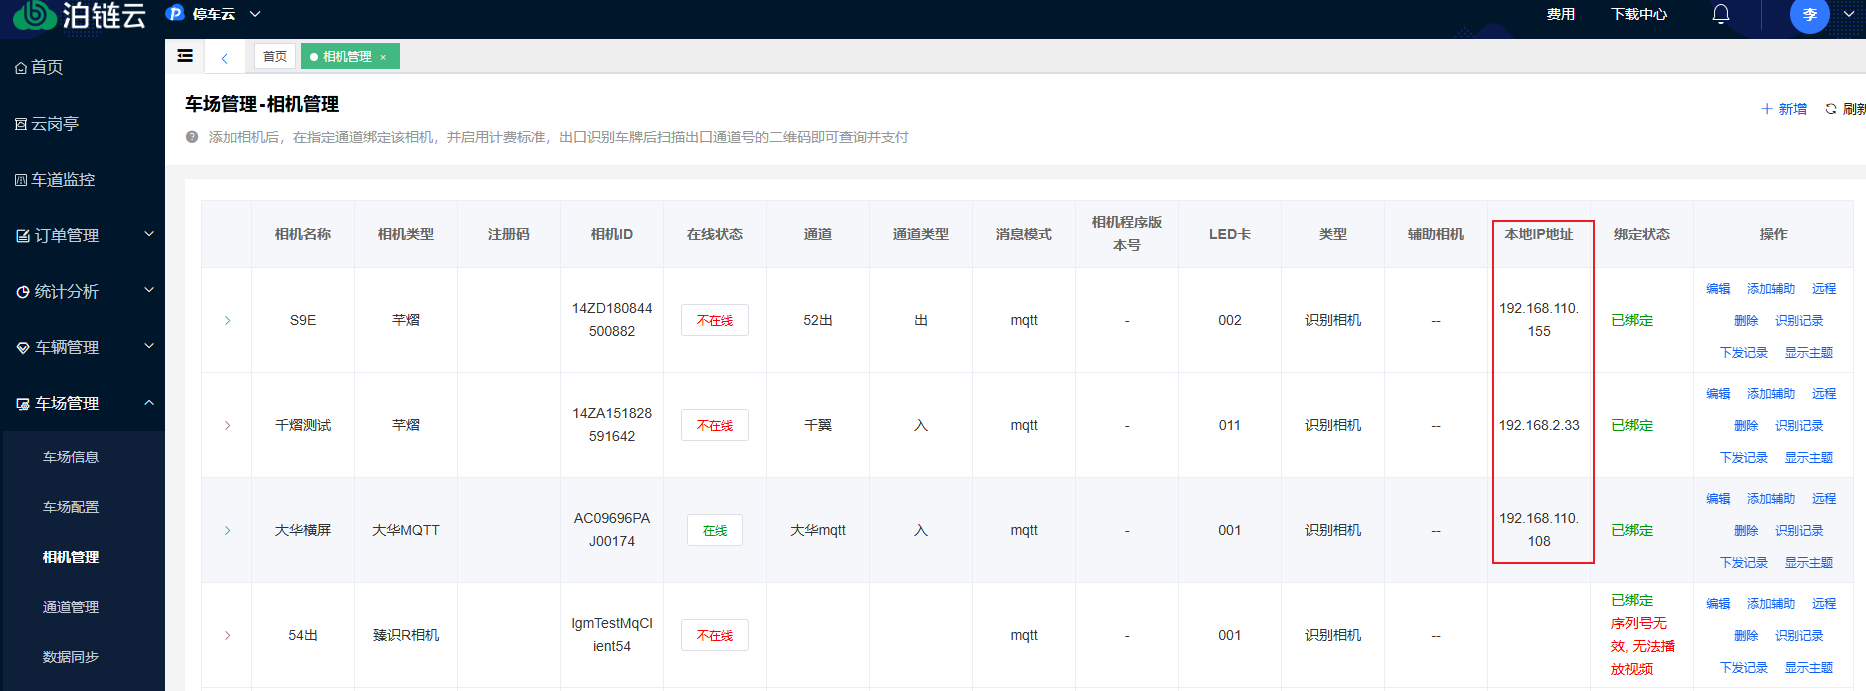This screenshot has height=691, width=1866.
Task: Click 远程 for the 千熠测试 row
Action: pyautogui.click(x=1824, y=394)
